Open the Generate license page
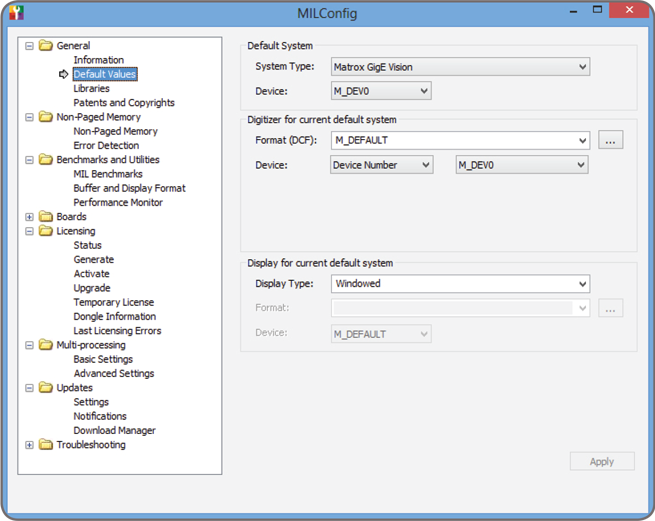 pyautogui.click(x=94, y=259)
